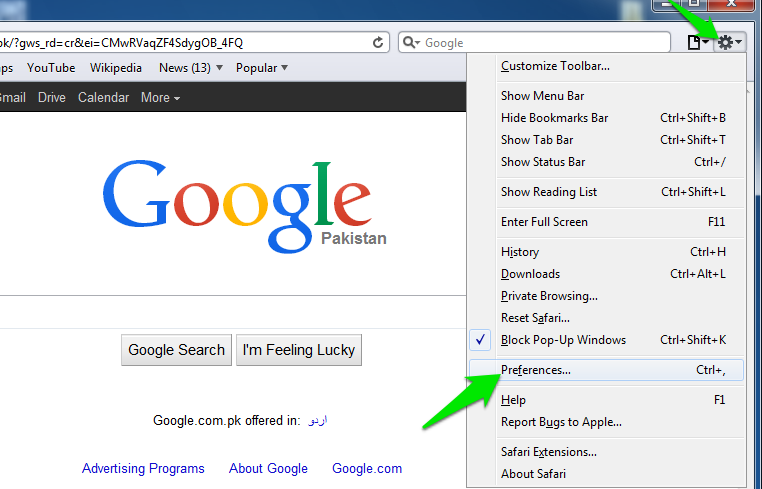762x489 pixels.
Task: Open Wikipedia bookmark
Action: [x=116, y=68]
